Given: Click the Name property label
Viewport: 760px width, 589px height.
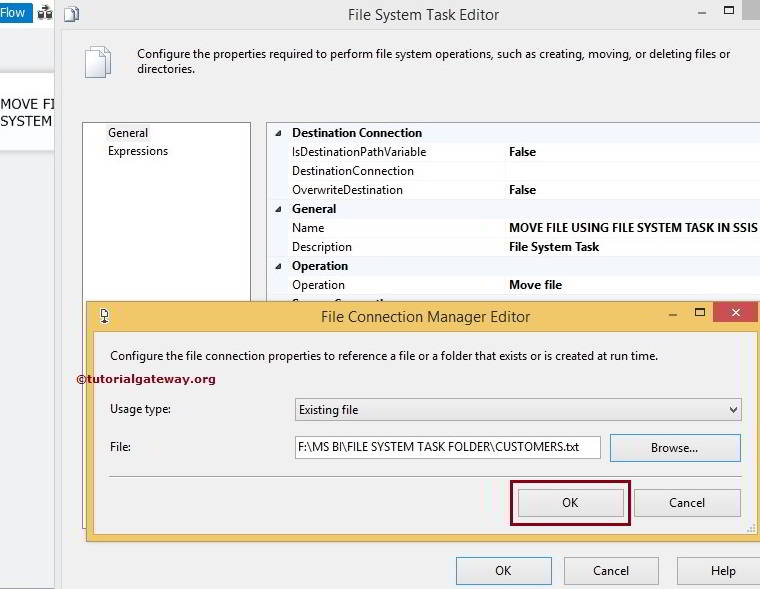Looking at the screenshot, I should coord(308,228).
